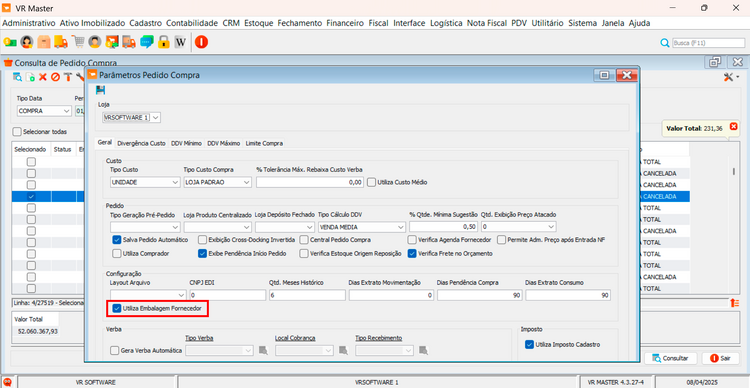Click the orange truck with door icon
750x388 pixels.
tap(129, 42)
